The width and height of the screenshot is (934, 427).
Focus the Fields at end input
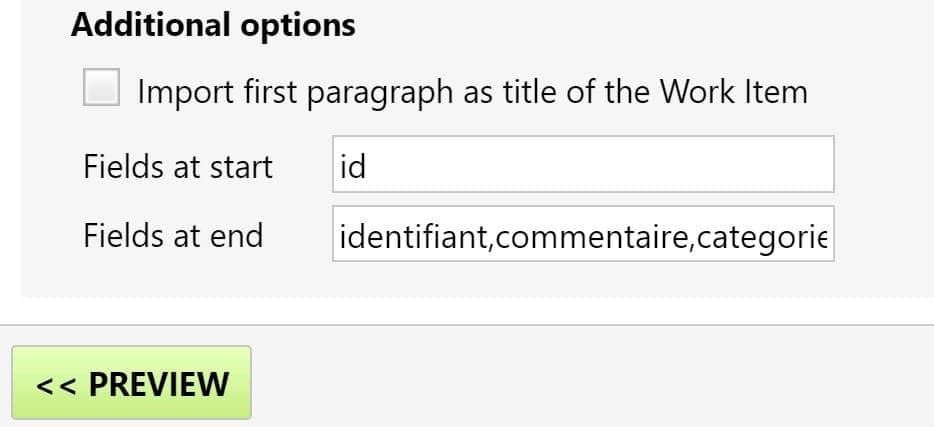click(x=582, y=235)
